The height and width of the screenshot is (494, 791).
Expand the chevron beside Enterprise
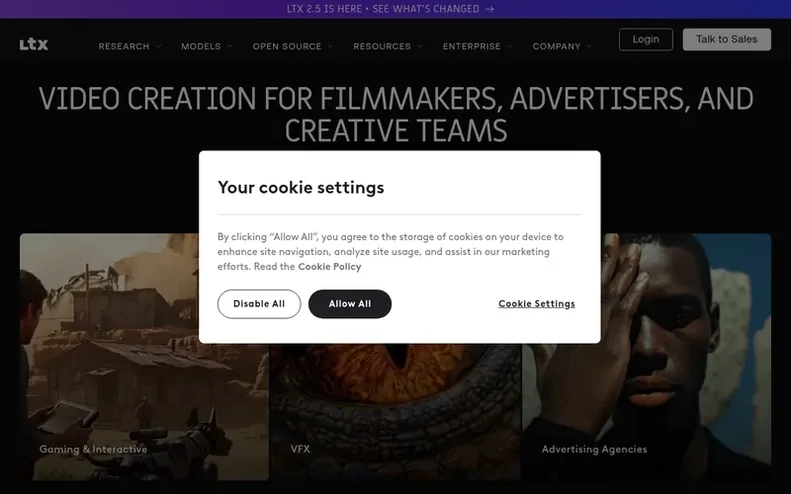tap(510, 46)
